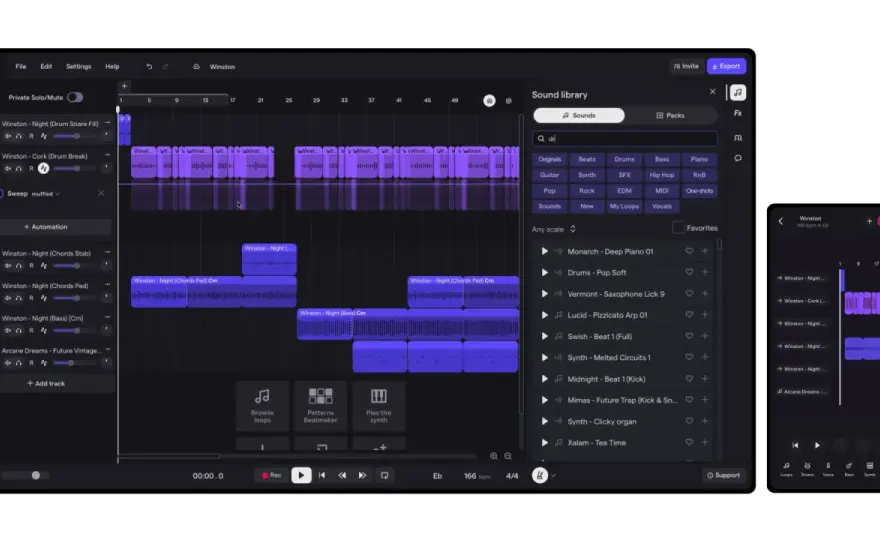Favorite Monarch - Deep Piano 01 with heart
The image size is (880, 540).
(689, 251)
